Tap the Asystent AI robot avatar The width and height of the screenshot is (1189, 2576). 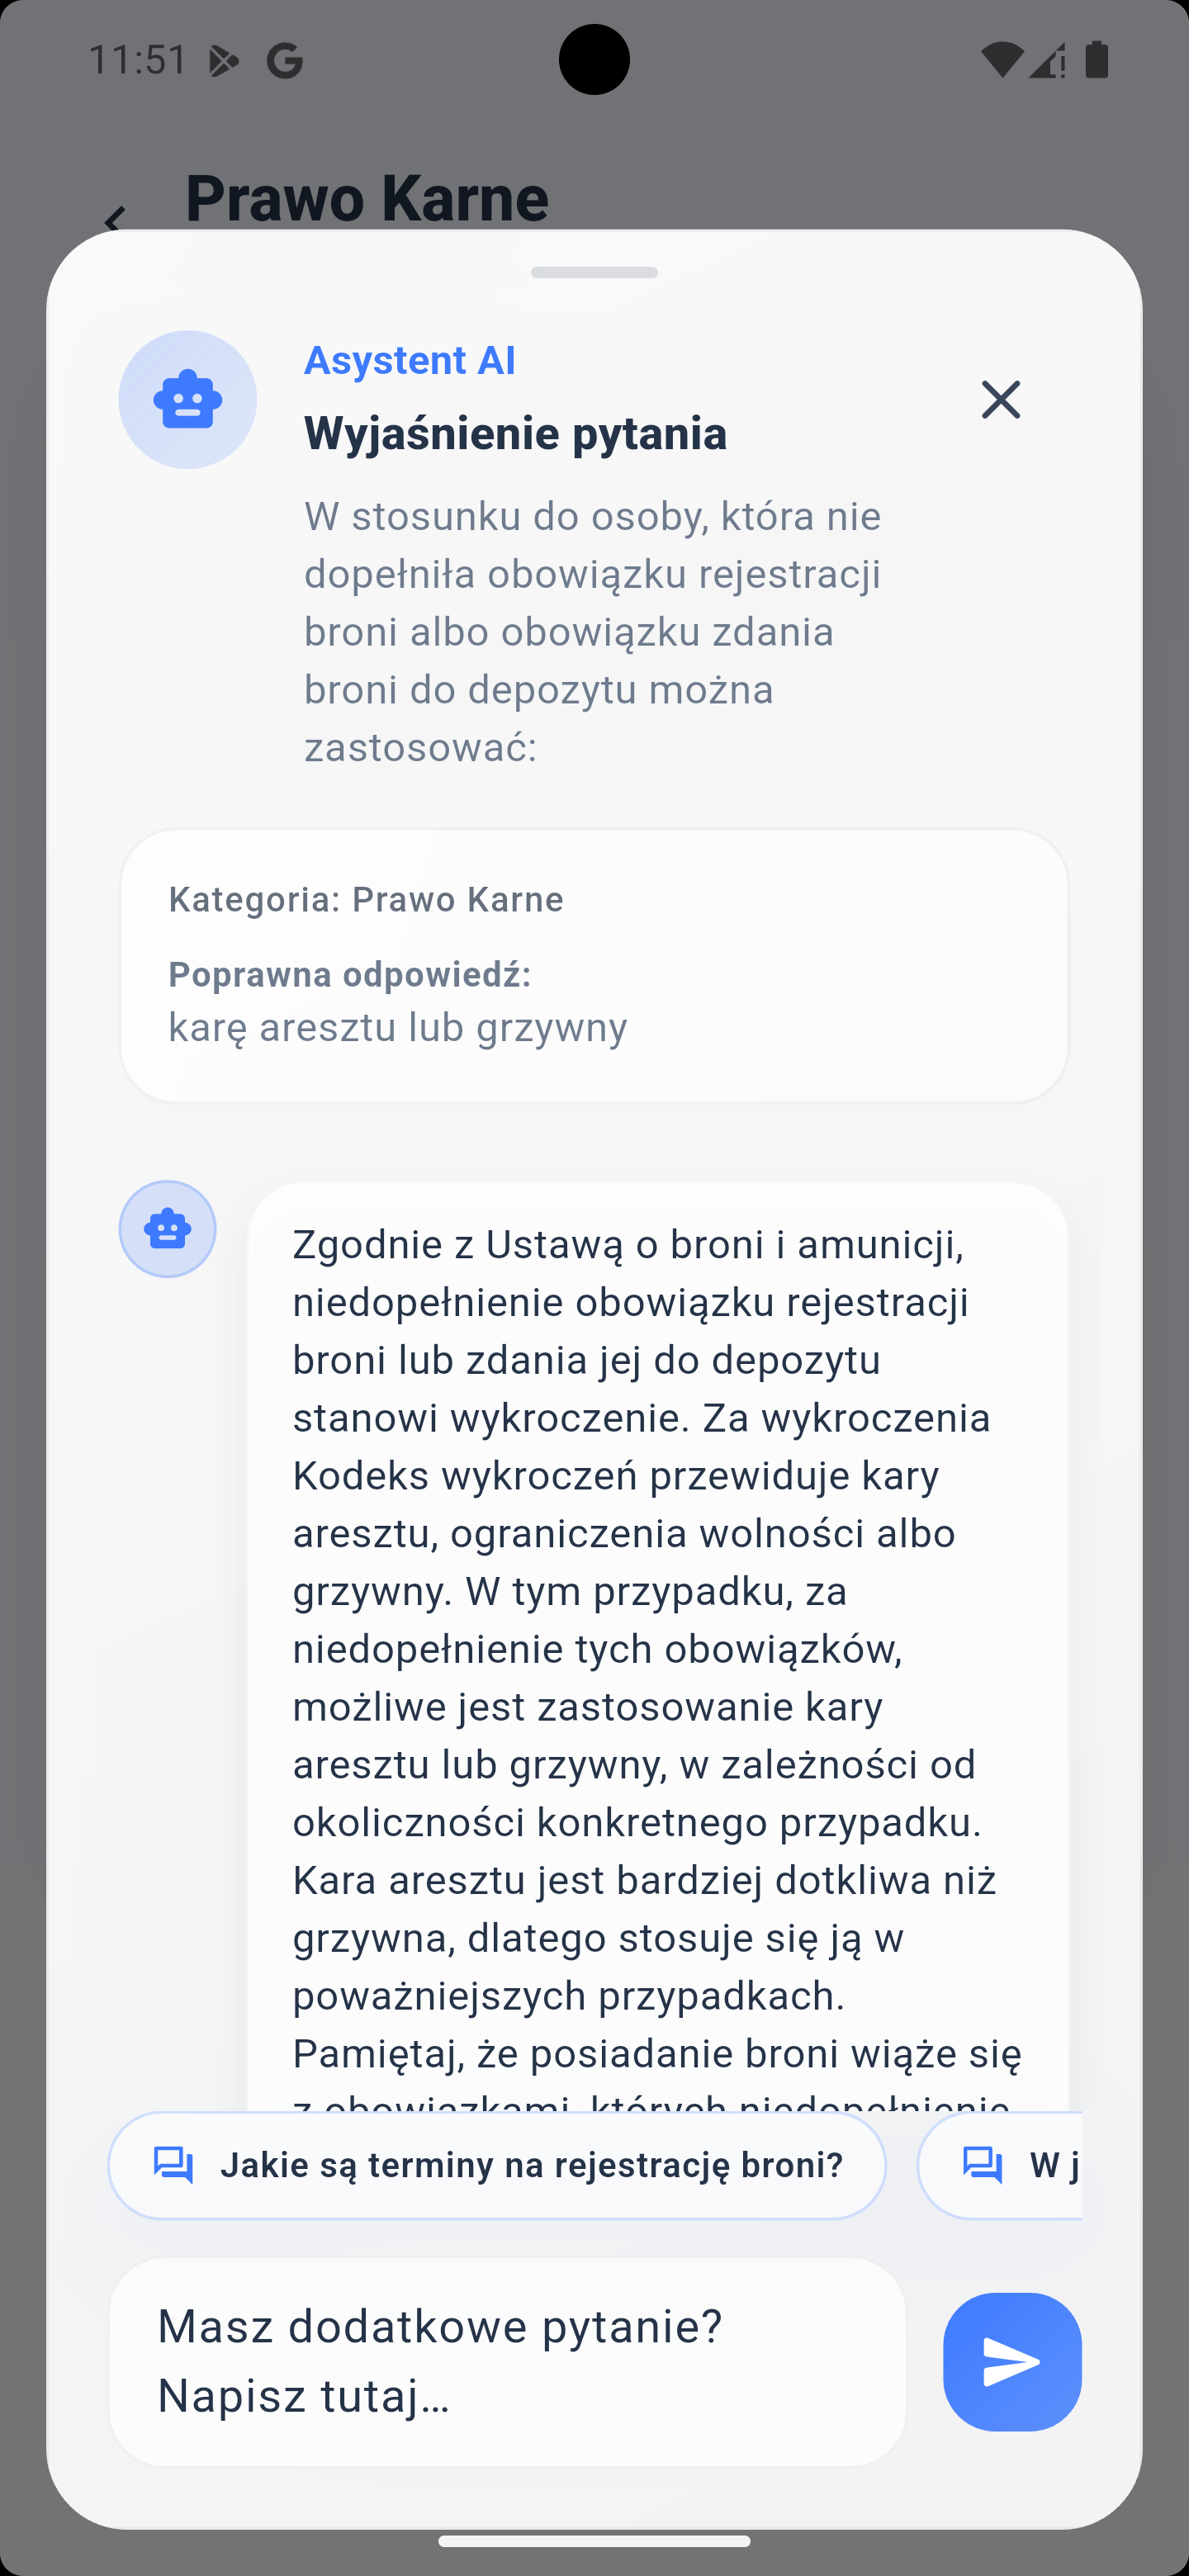coord(187,398)
